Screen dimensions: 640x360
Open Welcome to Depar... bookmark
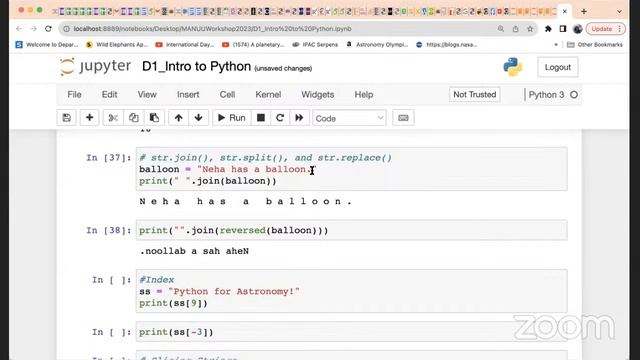pos(47,44)
